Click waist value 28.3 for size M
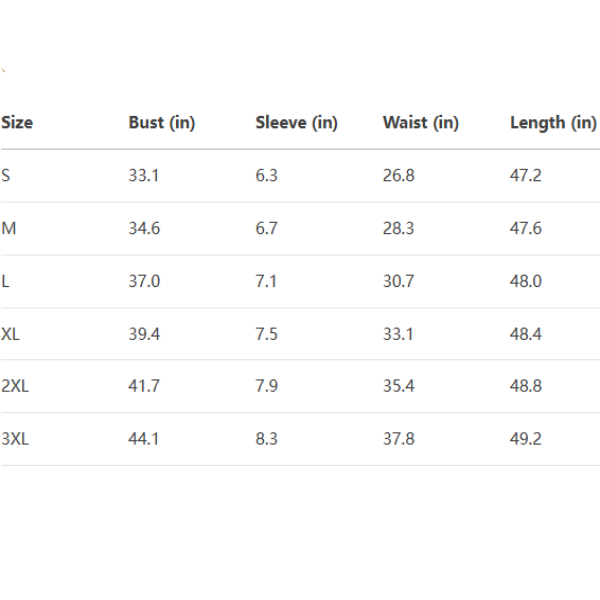 click(x=398, y=228)
